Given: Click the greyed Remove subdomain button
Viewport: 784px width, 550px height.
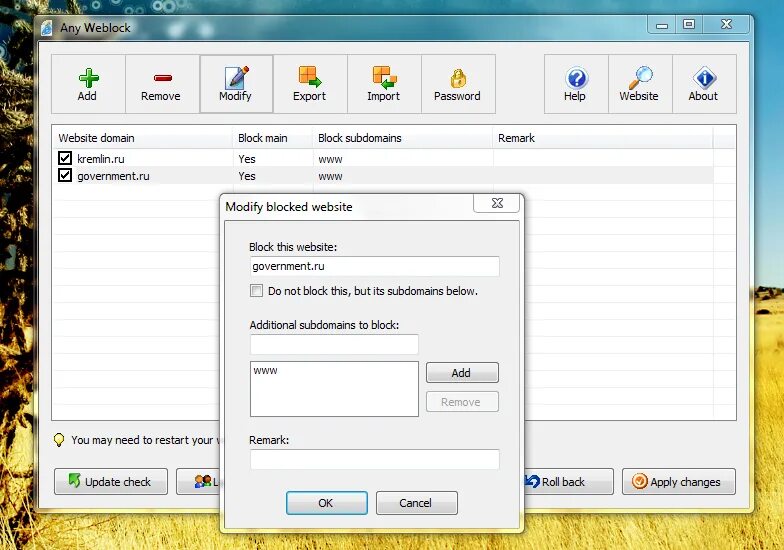Looking at the screenshot, I should [x=462, y=402].
